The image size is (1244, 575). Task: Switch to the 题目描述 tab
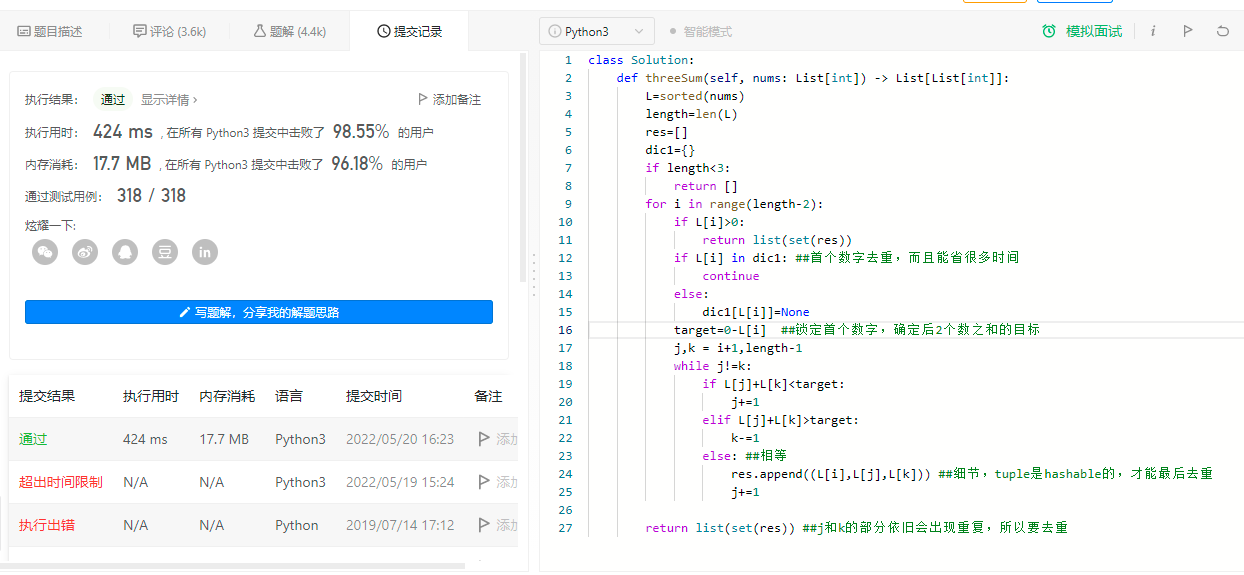[50, 32]
